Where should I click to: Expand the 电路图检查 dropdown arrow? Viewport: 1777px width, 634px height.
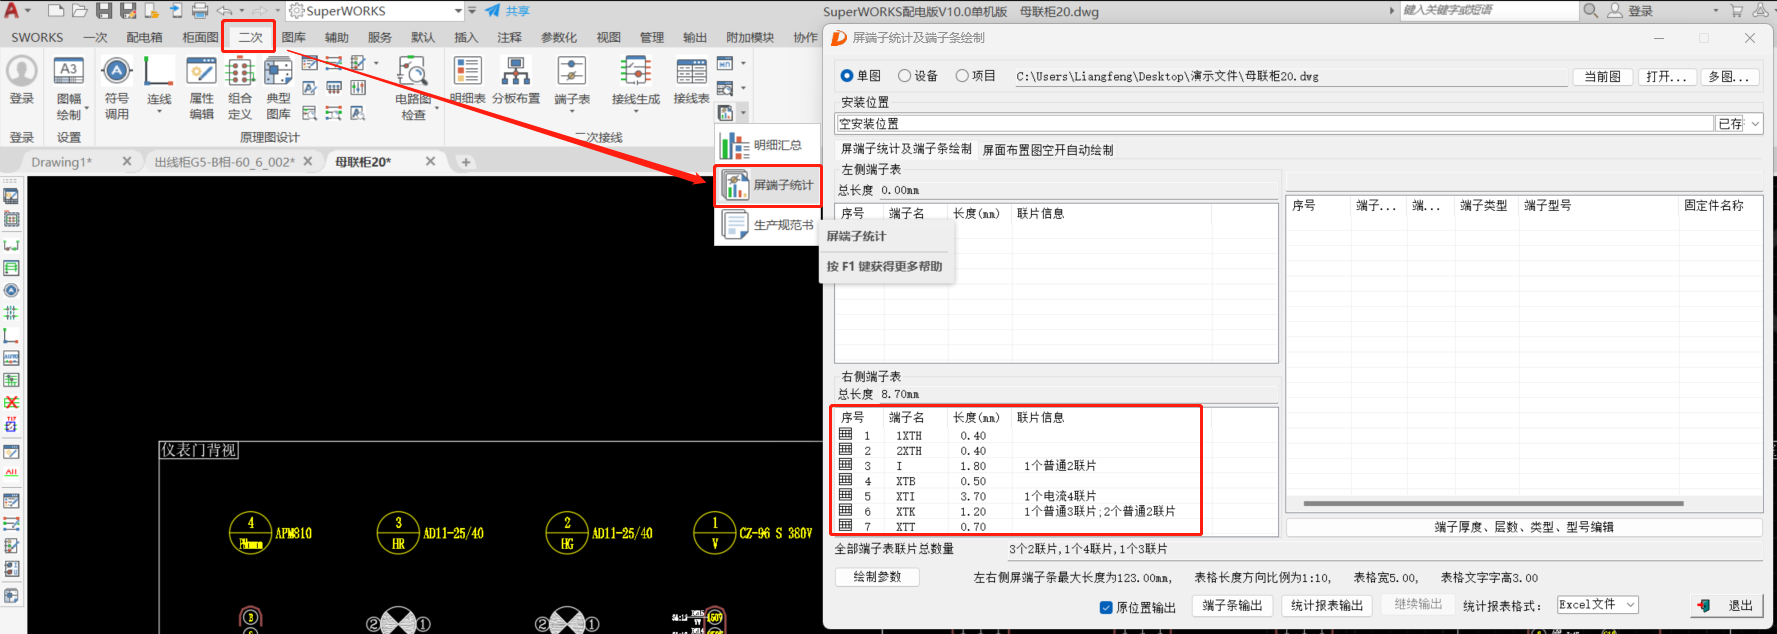[437, 108]
